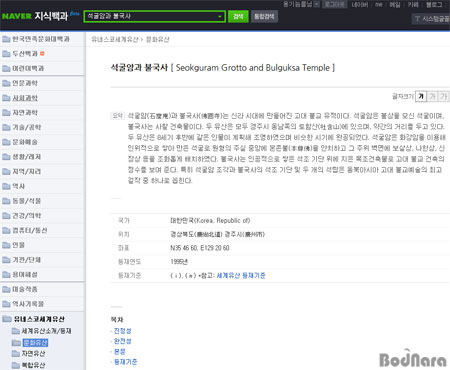Image resolution: width=450 pixels, height=370 pixels.
Task: Choose the smallest font size 가 button
Action: (x=421, y=96)
